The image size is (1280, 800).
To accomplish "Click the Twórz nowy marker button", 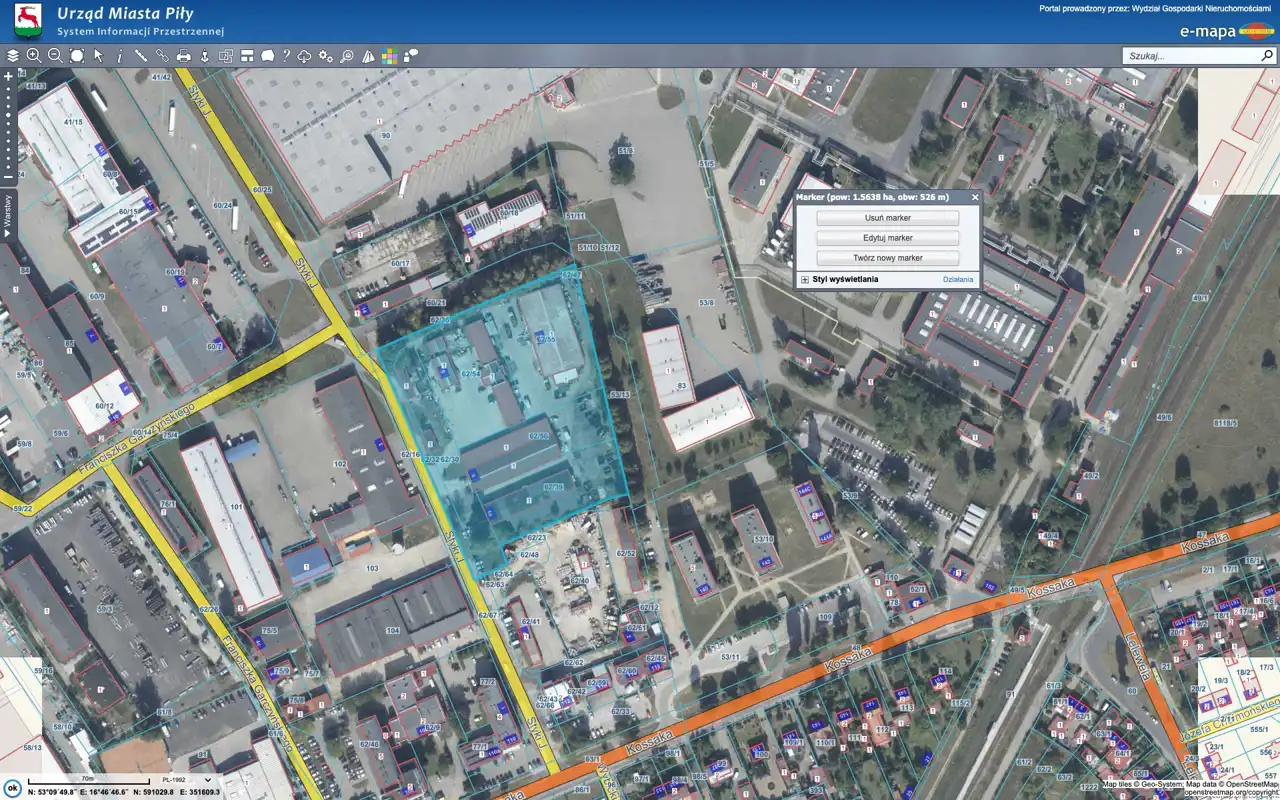I will pos(887,258).
